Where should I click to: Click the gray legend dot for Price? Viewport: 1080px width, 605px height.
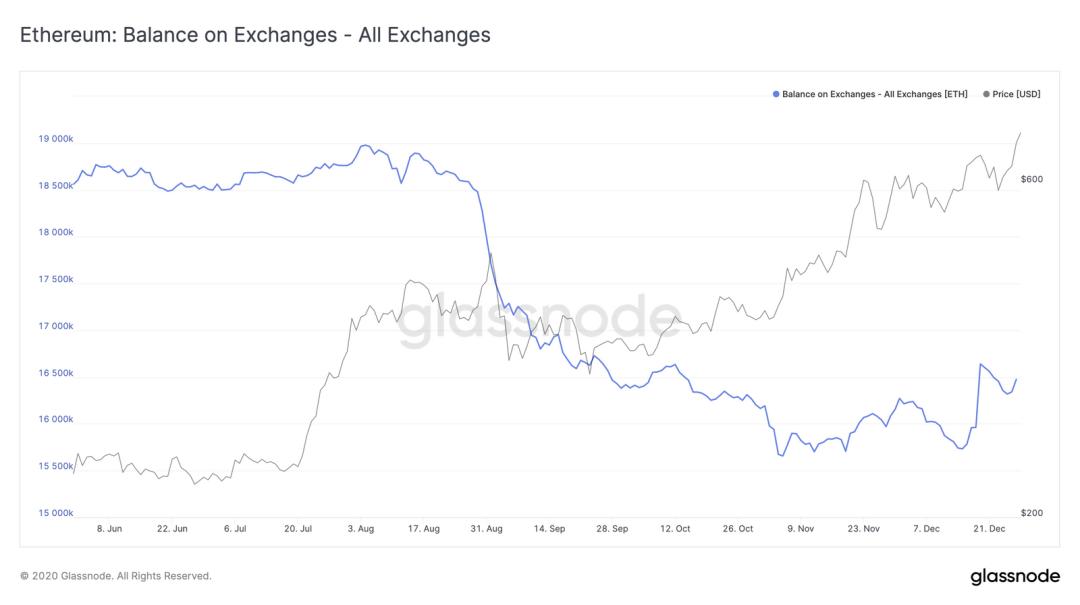click(986, 94)
